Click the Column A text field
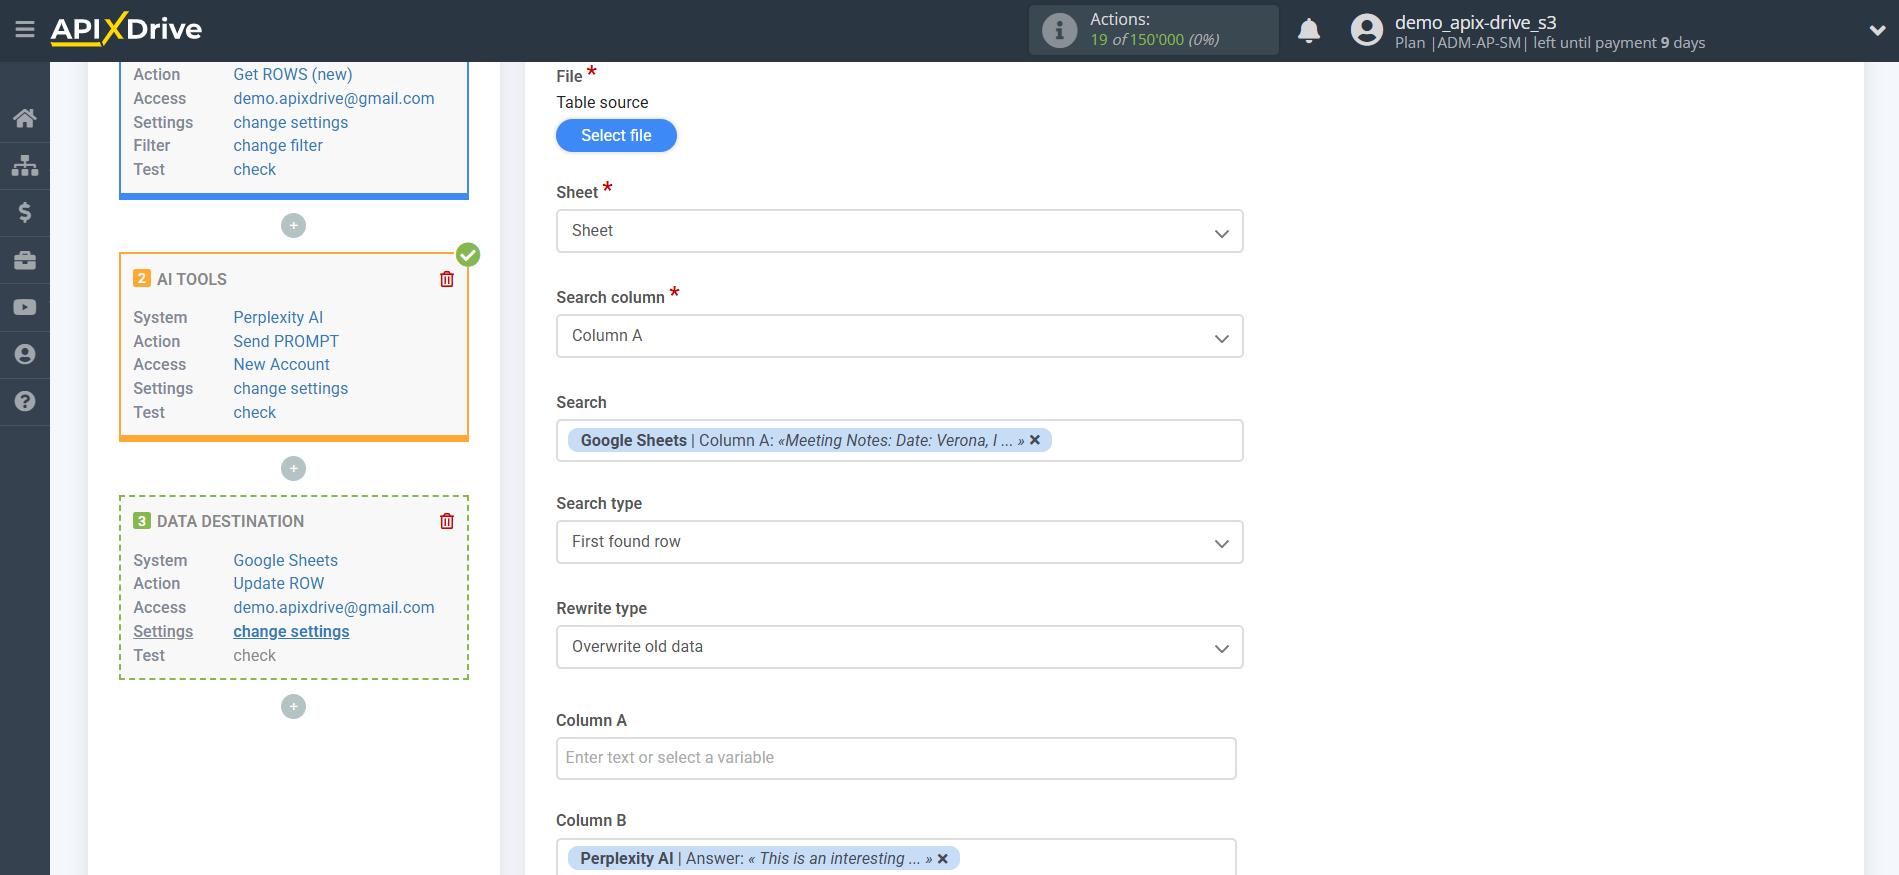 [896, 758]
